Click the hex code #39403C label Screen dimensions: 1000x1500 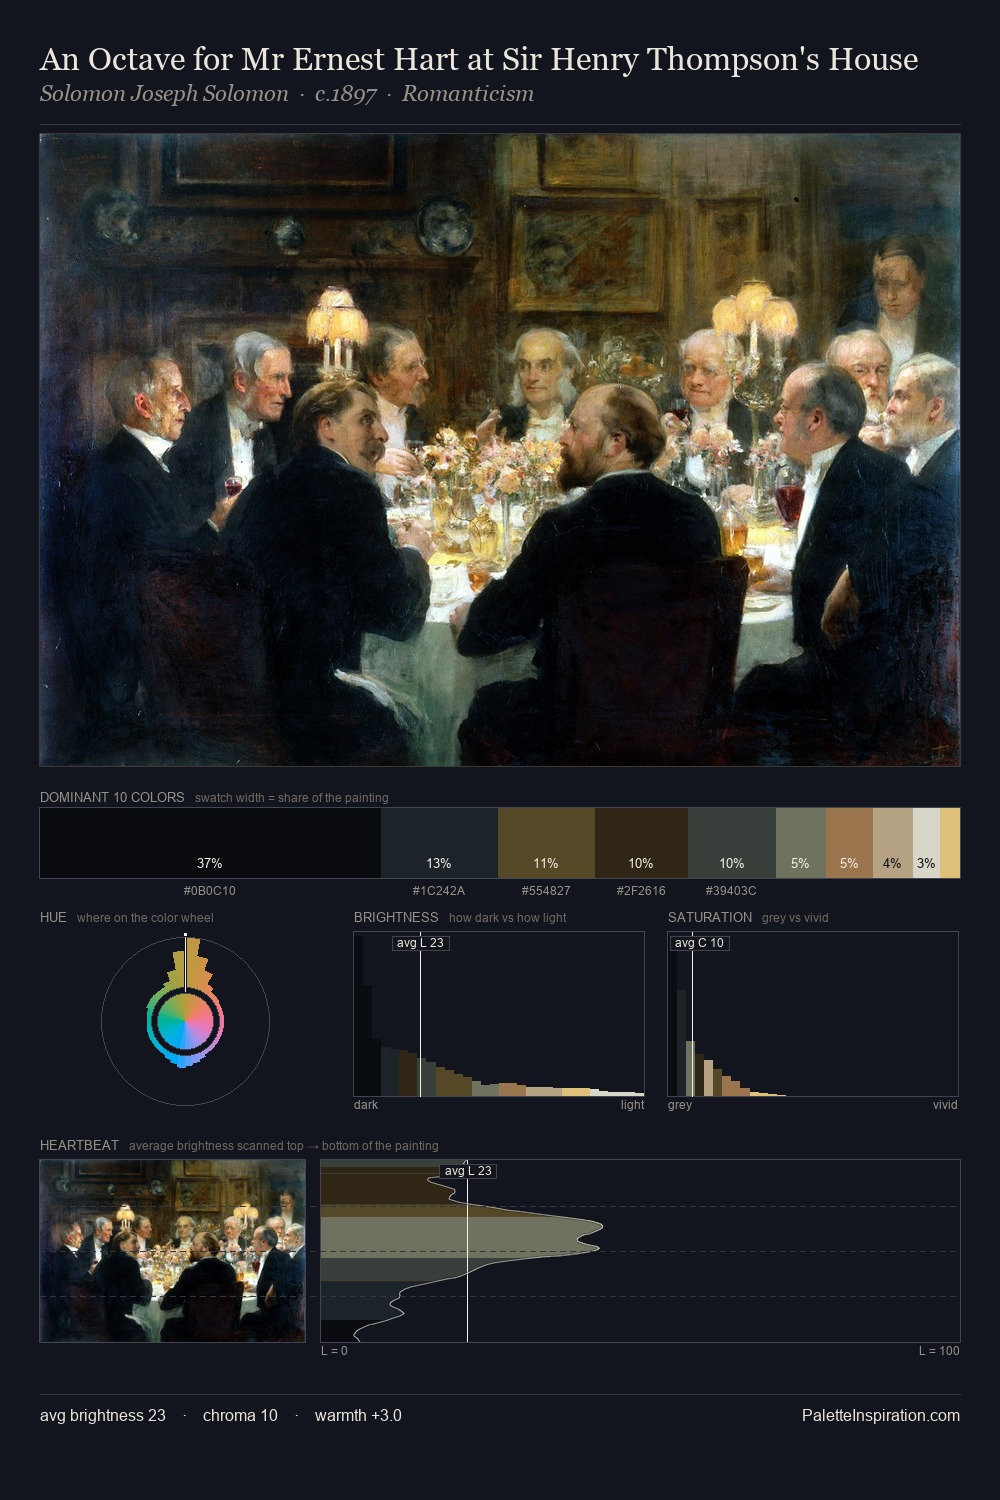(731, 890)
